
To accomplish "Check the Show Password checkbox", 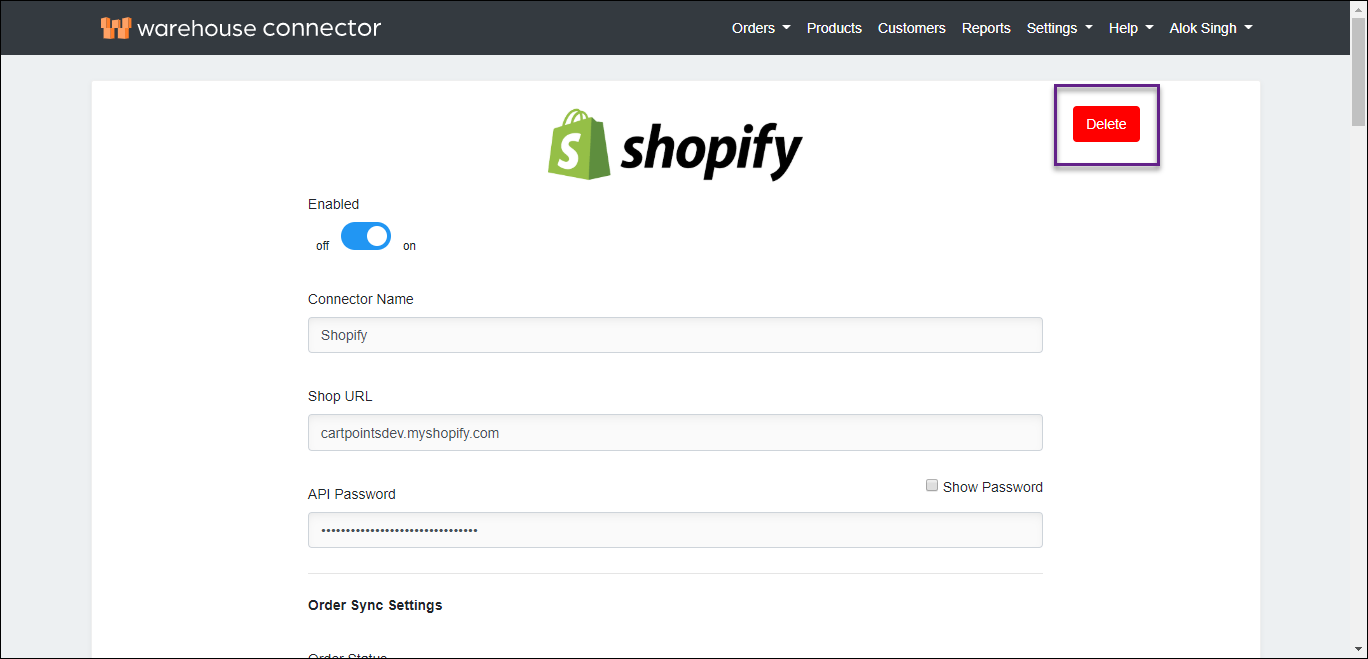I will click(932, 486).
